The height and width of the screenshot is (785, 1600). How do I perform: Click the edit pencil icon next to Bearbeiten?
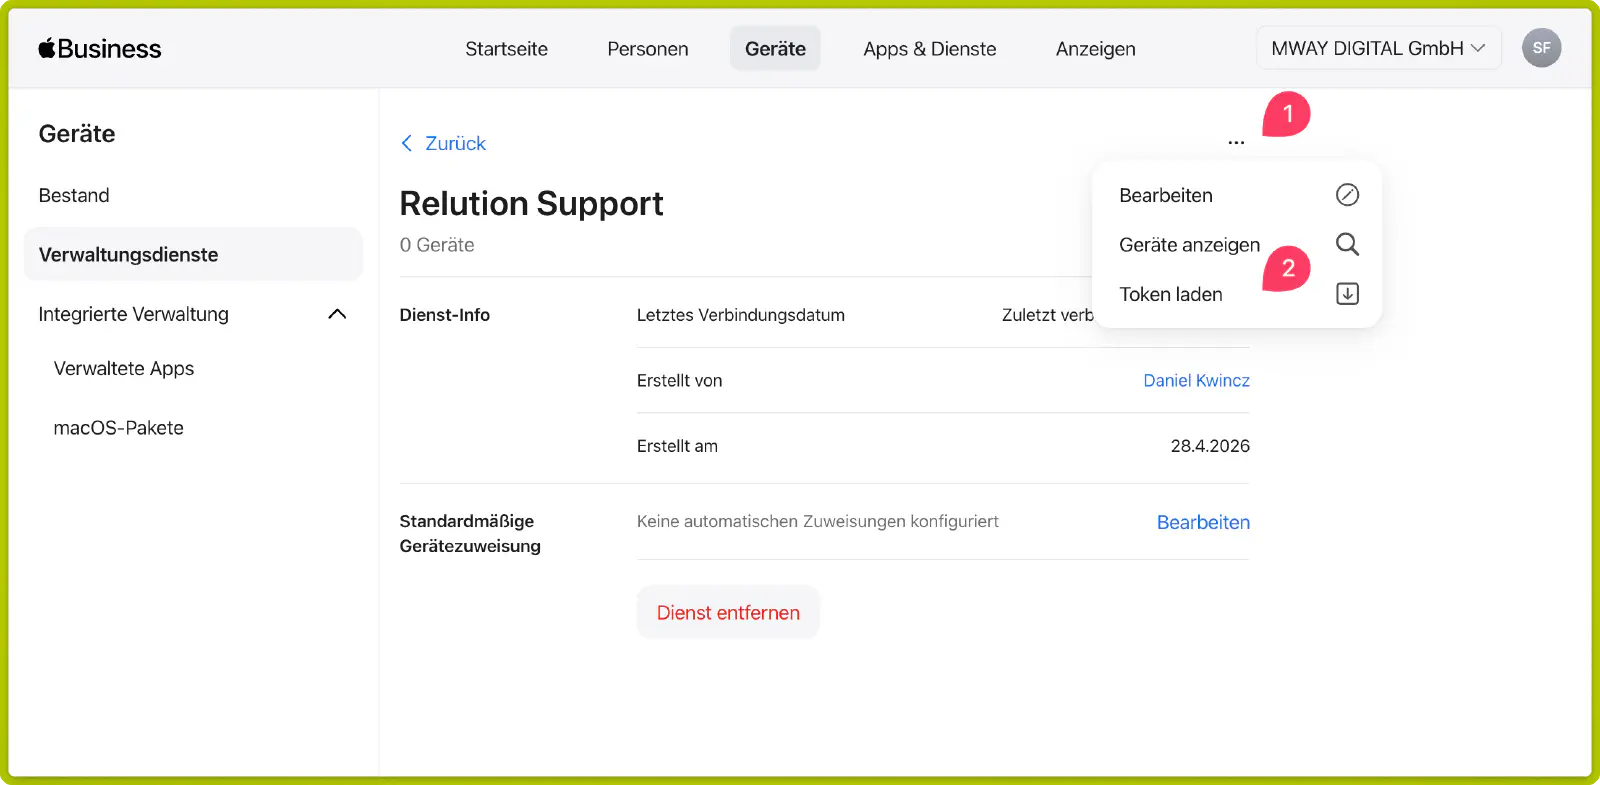click(x=1347, y=195)
